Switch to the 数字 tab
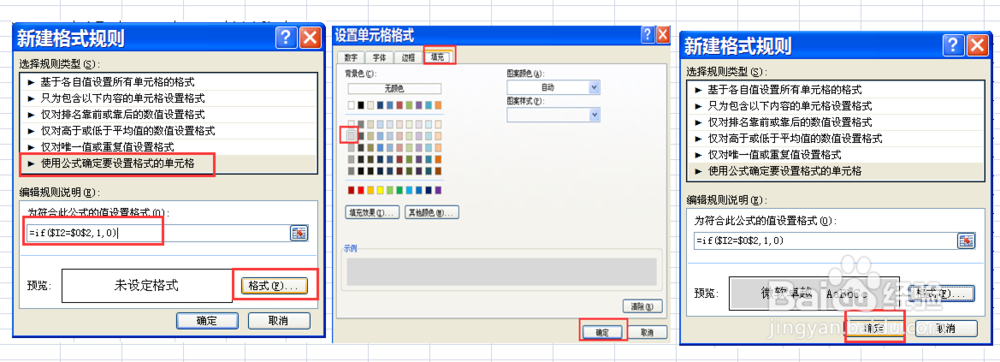Screen dimensions: 1000x362 pos(351,57)
